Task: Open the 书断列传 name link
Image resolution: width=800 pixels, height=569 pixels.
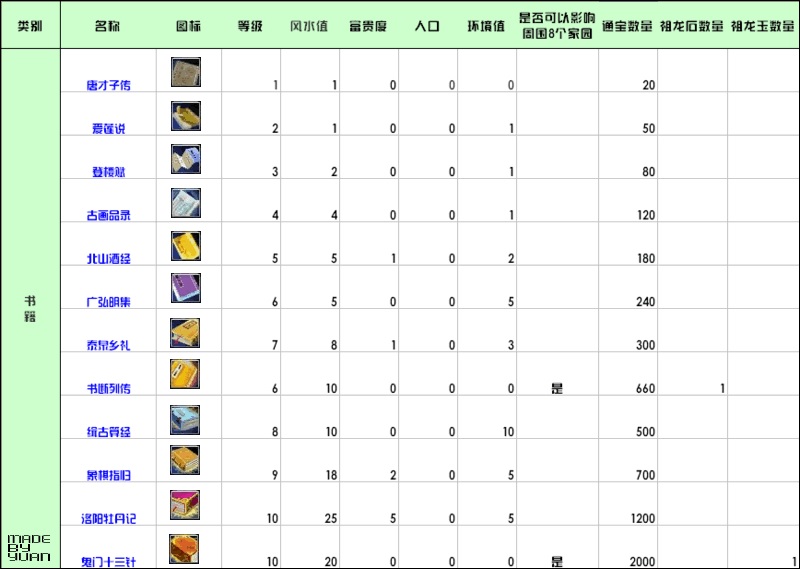Action: click(x=108, y=389)
